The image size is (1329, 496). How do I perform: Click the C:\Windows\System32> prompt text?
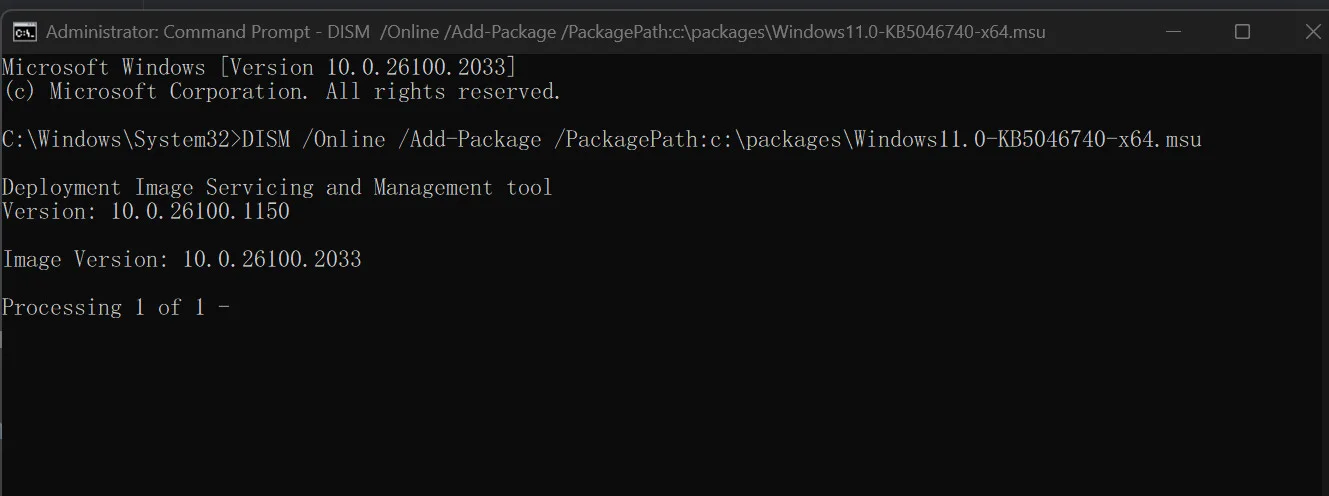pos(121,140)
